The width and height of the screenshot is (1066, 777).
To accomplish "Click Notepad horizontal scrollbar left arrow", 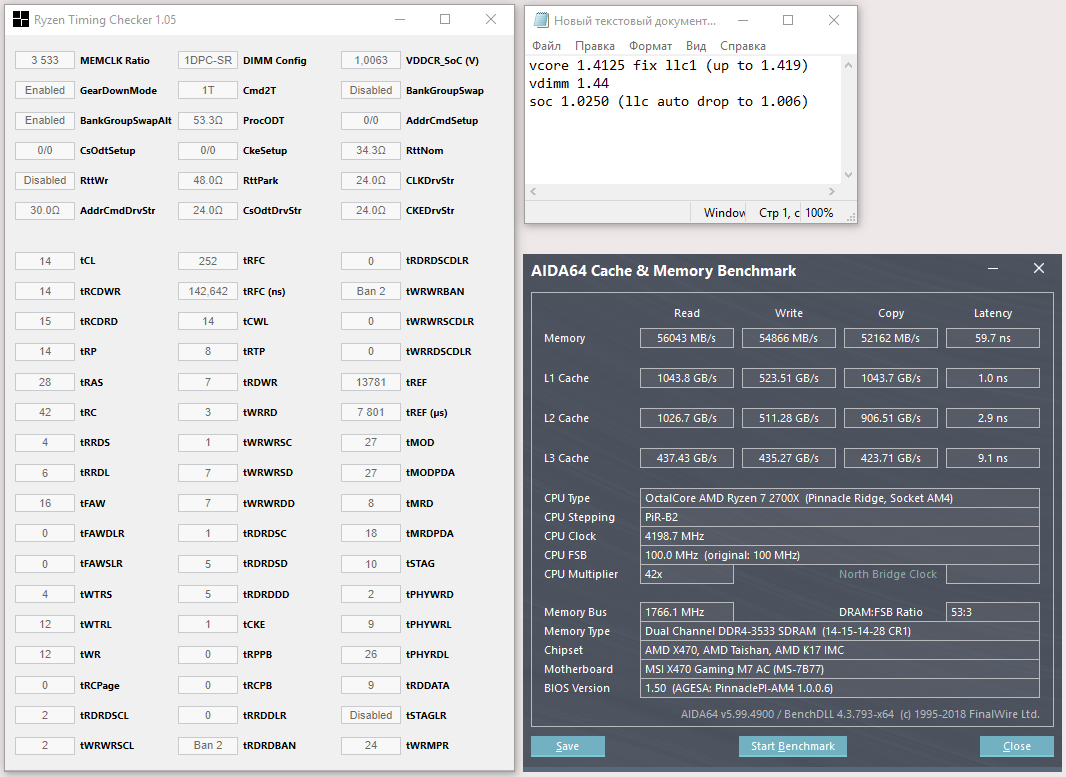I will tap(534, 192).
